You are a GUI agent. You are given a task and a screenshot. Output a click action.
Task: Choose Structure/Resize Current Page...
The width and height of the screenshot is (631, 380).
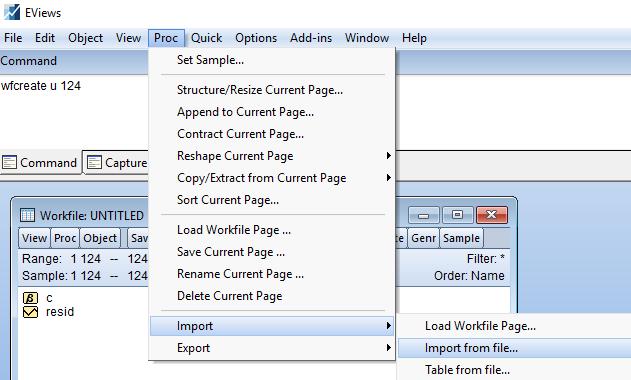(x=272, y=90)
